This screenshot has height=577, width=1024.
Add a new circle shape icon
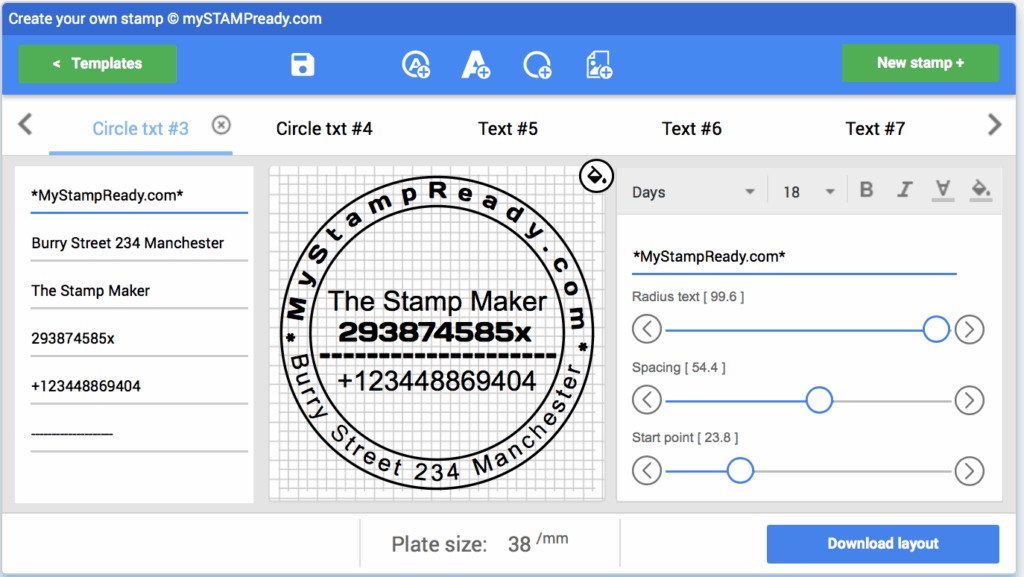click(x=537, y=65)
